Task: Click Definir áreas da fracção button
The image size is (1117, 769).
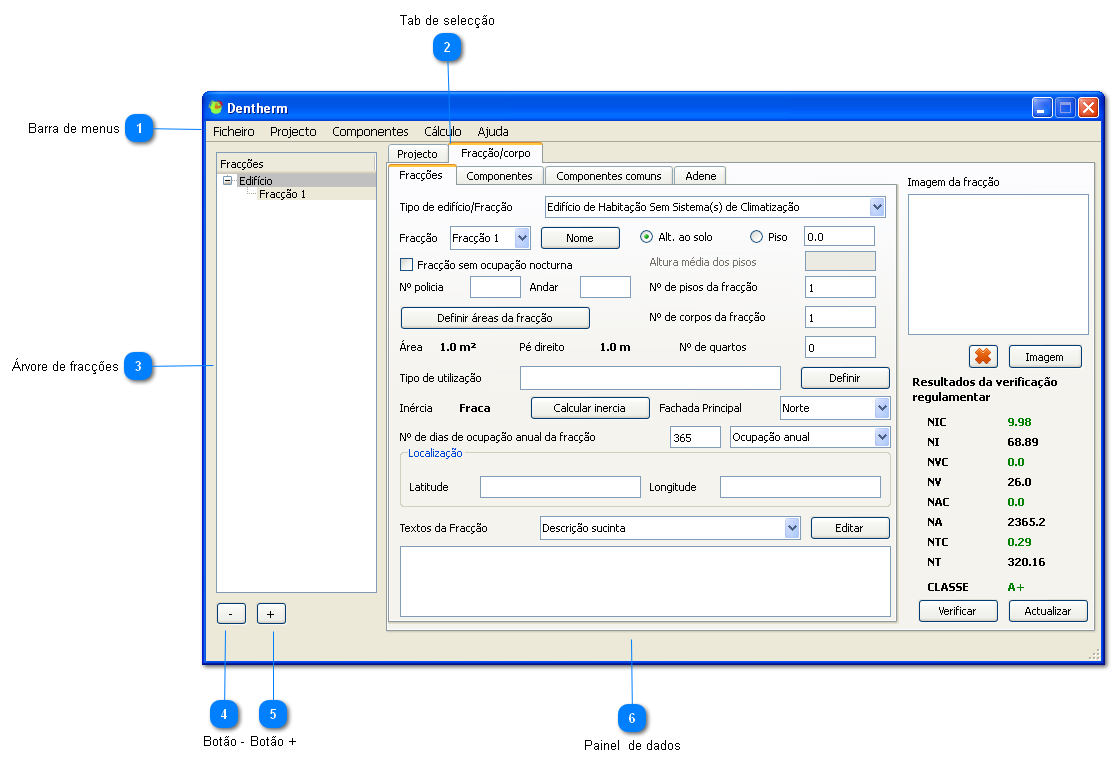Action: pos(495,318)
